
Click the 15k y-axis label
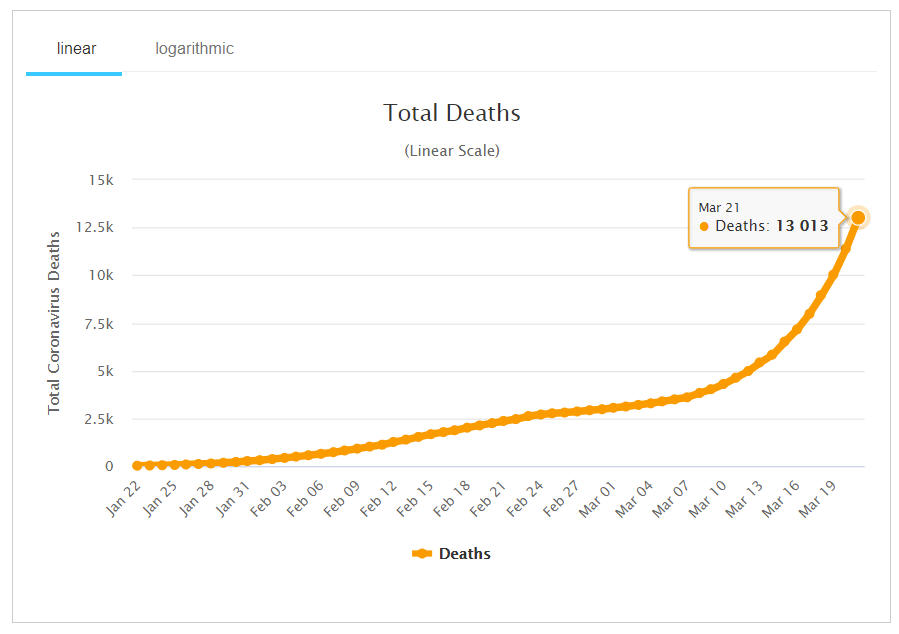click(x=101, y=180)
